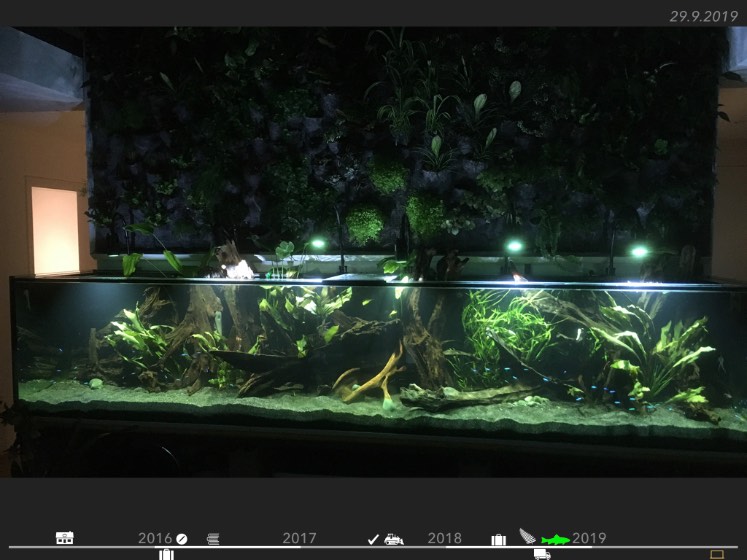The height and width of the screenshot is (560, 747).
Task: Click the house icon on the timeline
Action: click(x=65, y=538)
